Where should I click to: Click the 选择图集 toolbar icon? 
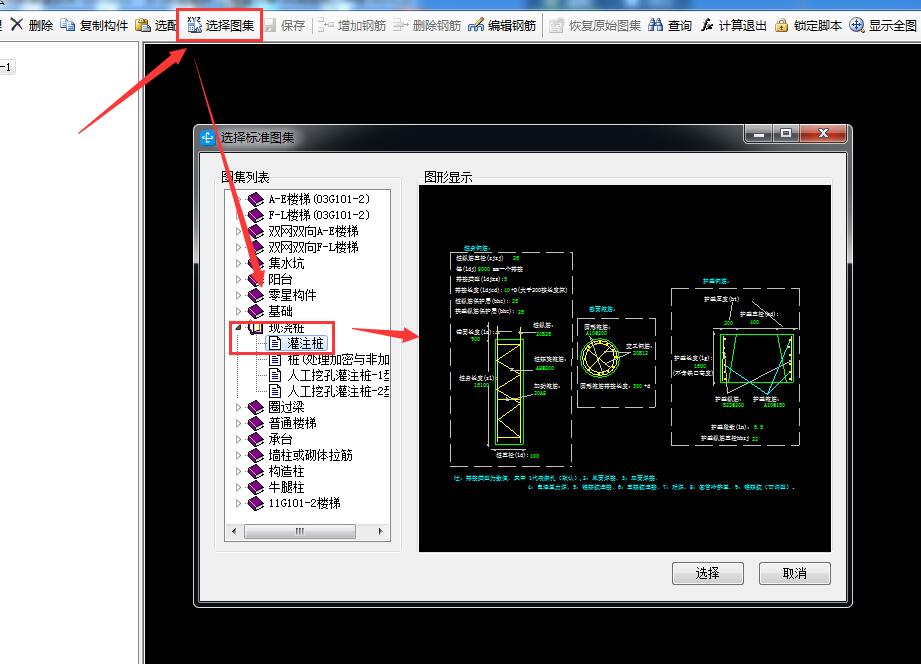click(x=194, y=25)
